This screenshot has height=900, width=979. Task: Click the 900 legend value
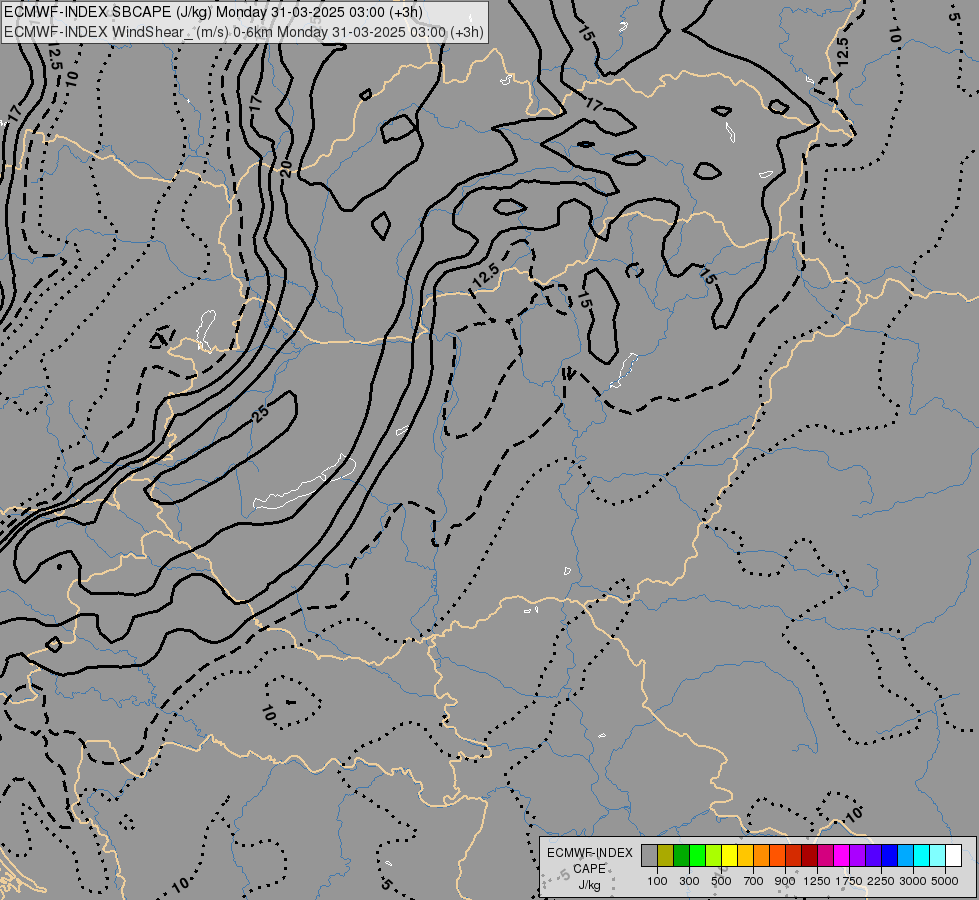tap(785, 881)
